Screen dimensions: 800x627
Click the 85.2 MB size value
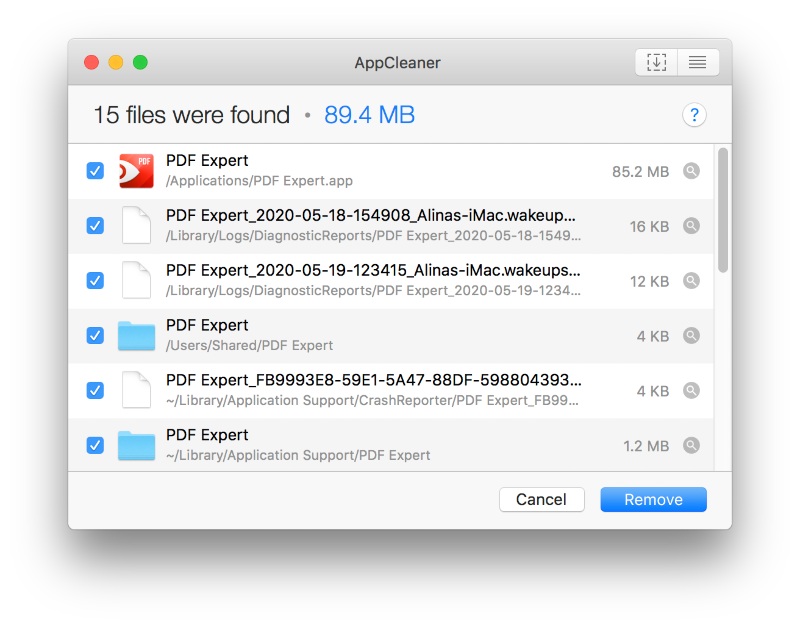[x=640, y=171]
